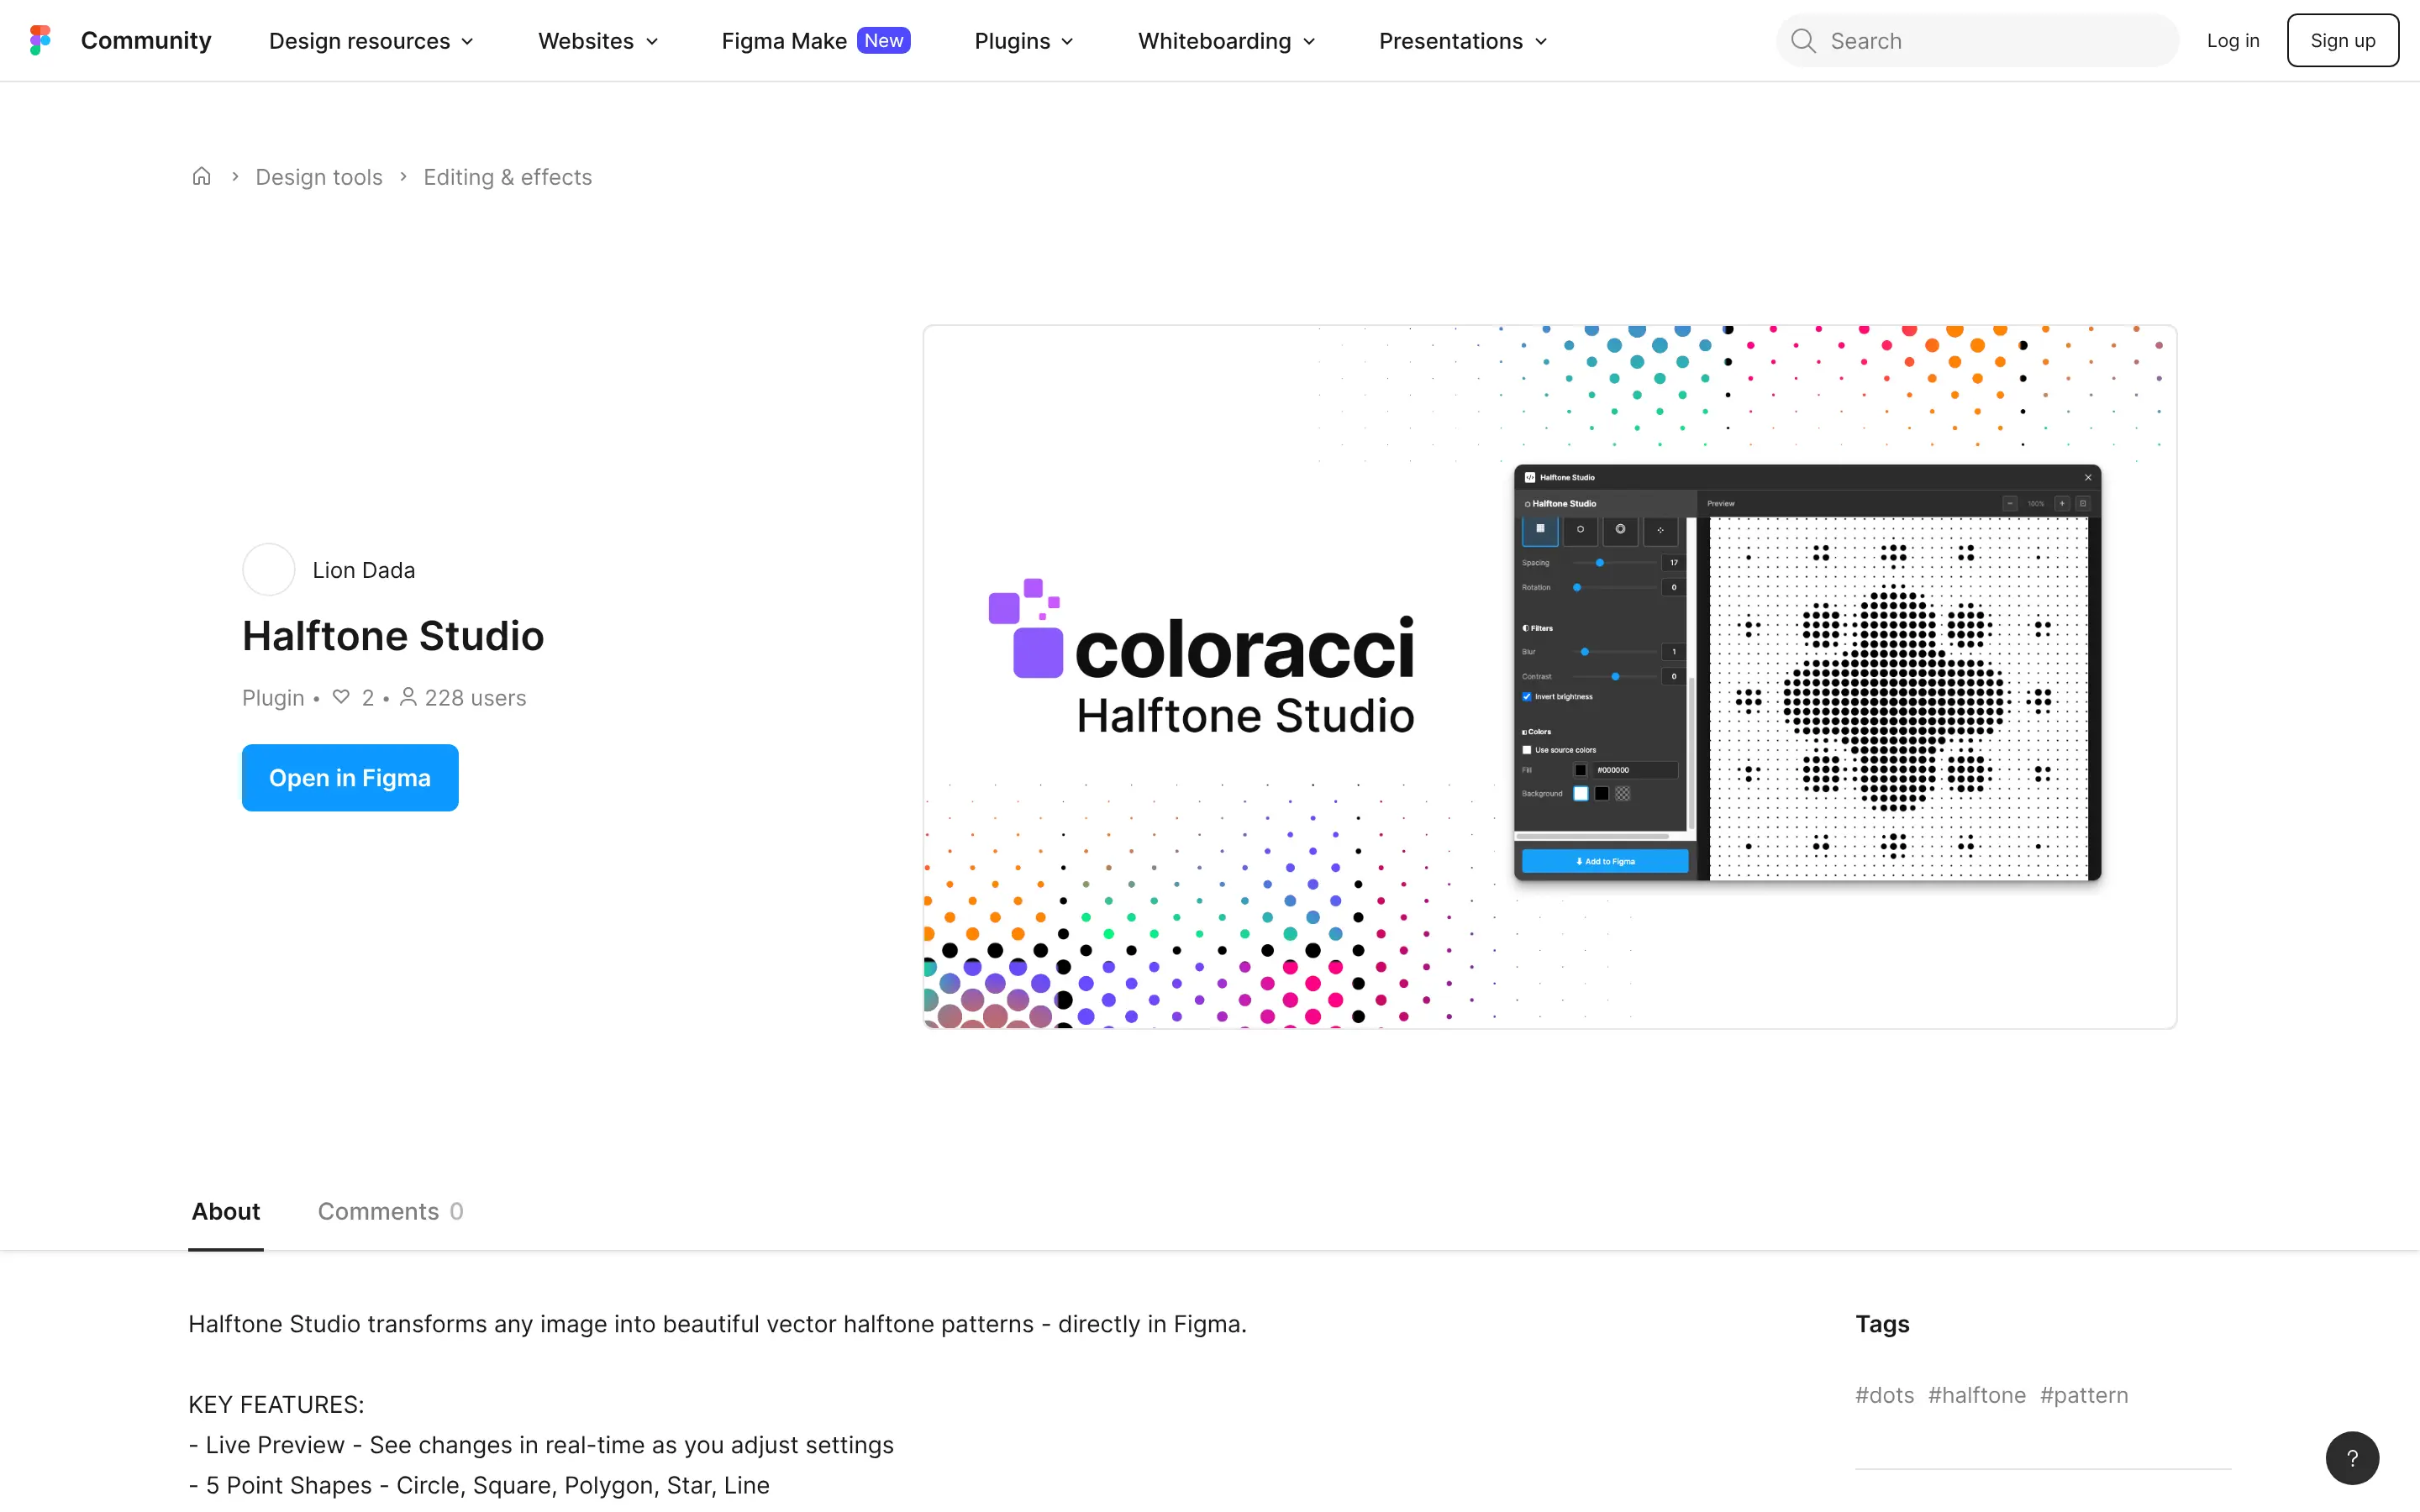This screenshot has width=2420, height=1512.
Task: Uncheck the Invert brightness checkbox
Action: tap(1527, 697)
